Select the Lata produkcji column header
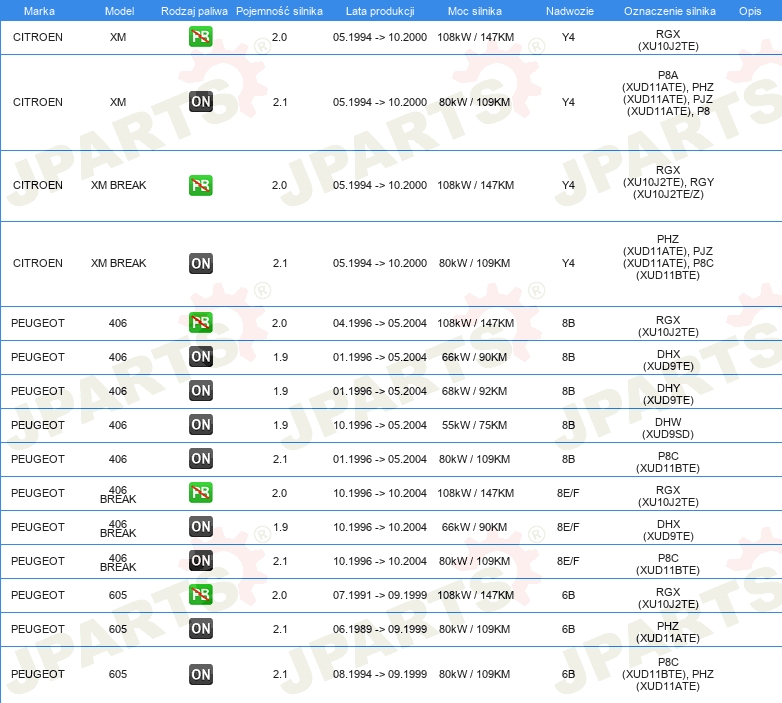Screen dimensions: 782x703 pyautogui.click(x=379, y=11)
